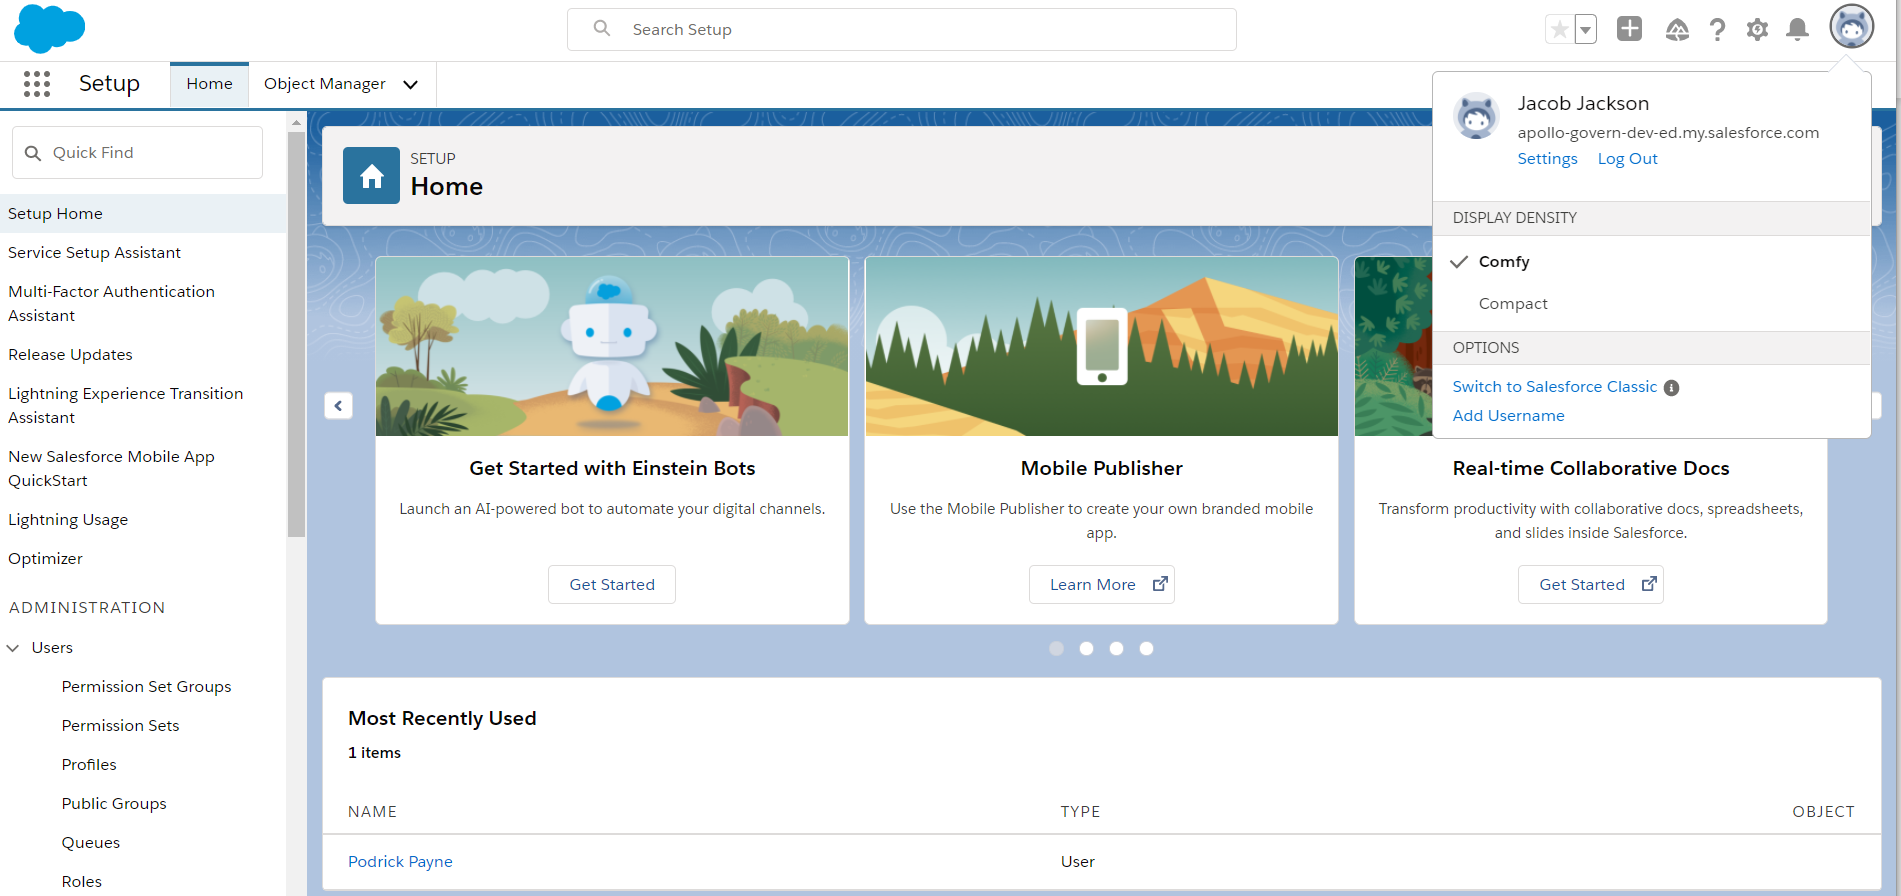1901x896 pixels.
Task: Open Optimizer in the sidebar
Action: click(45, 559)
